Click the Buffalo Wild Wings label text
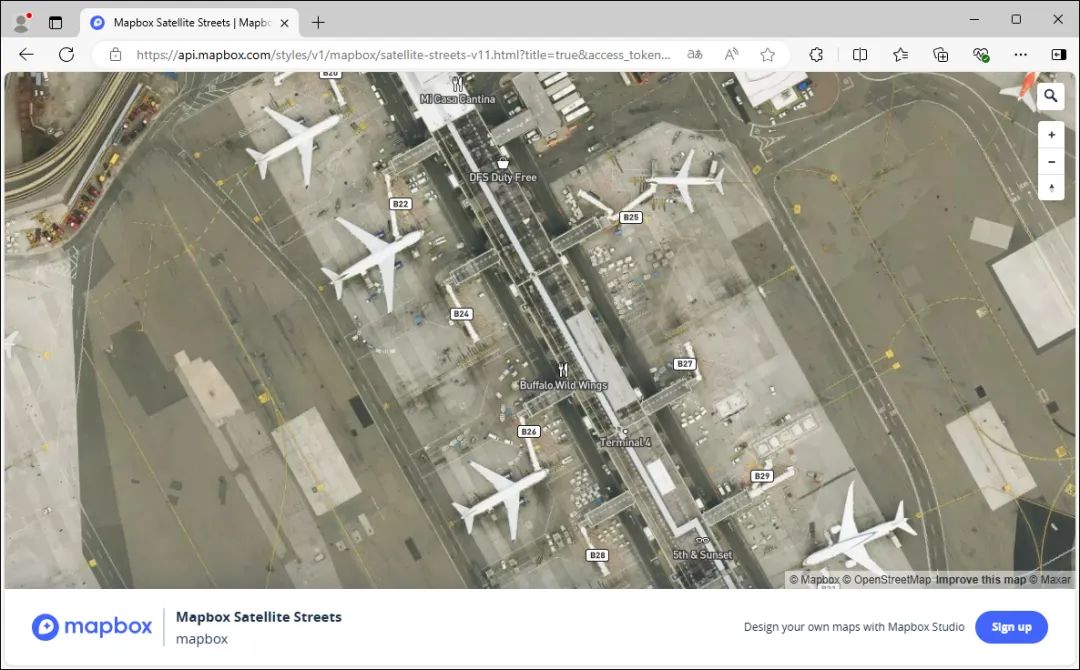Image resolution: width=1080 pixels, height=670 pixels. [563, 385]
